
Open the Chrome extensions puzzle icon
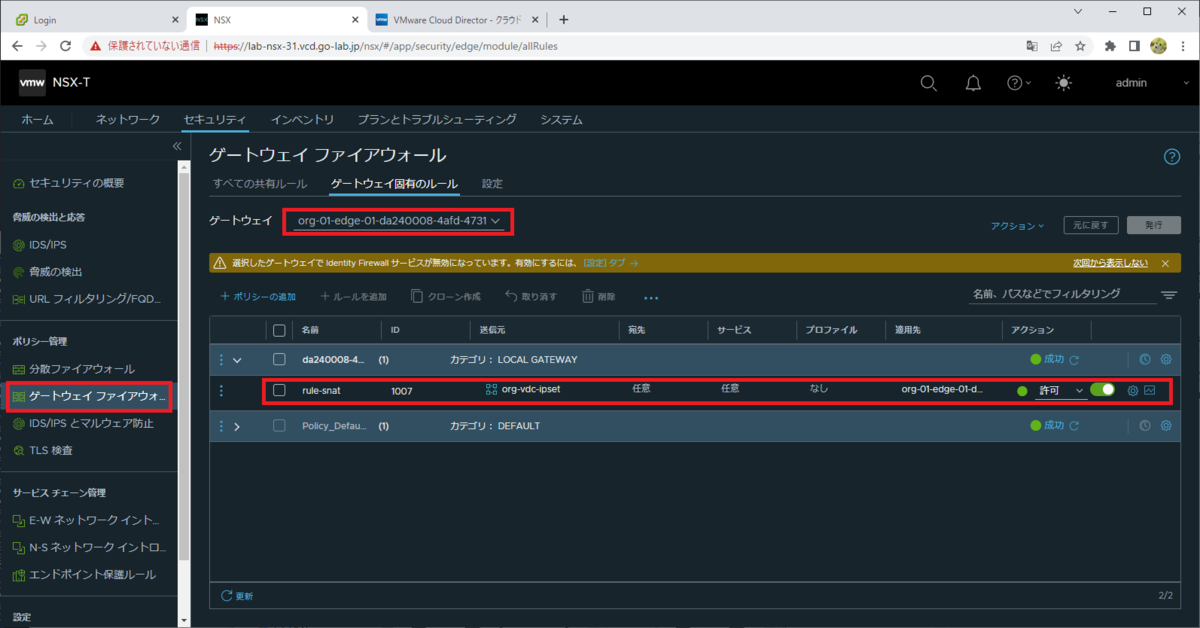[1110, 46]
